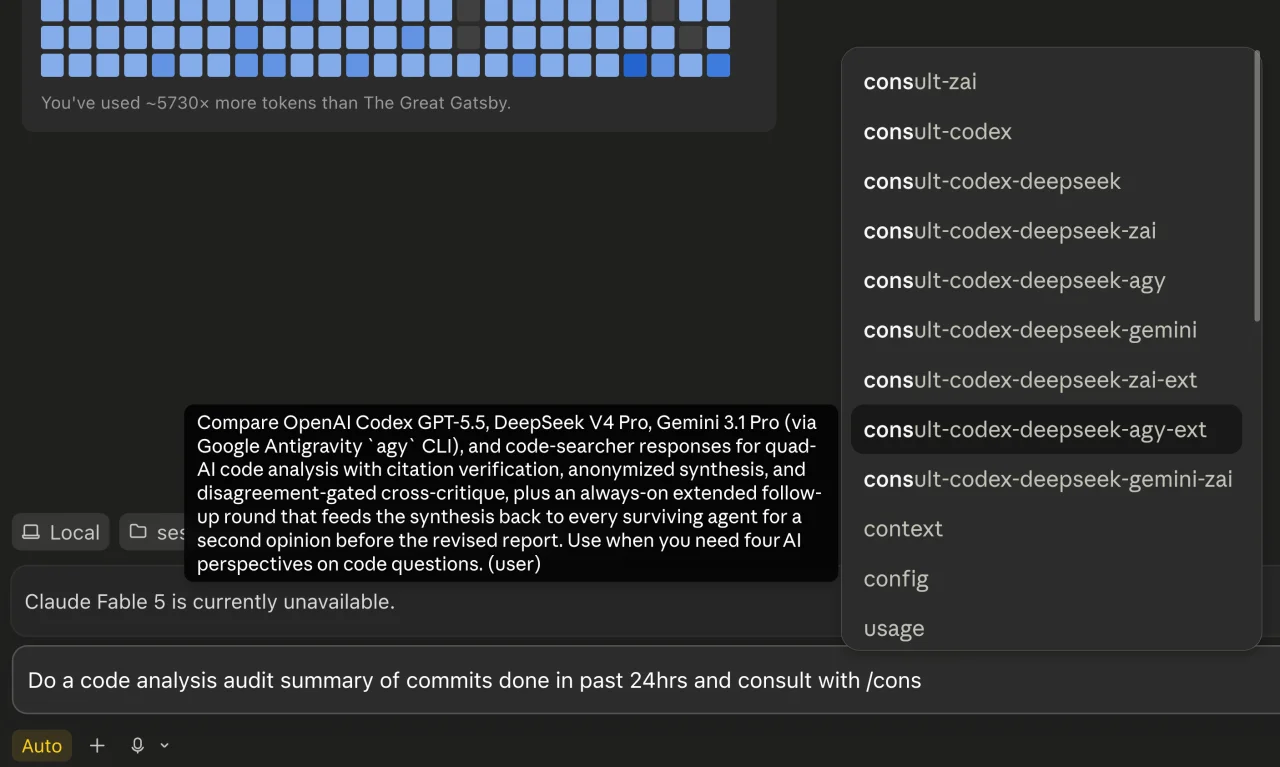Choose consult-codex-deepseek-gemini-zai entry
Viewport: 1280px width, 767px height.
tap(1046, 479)
